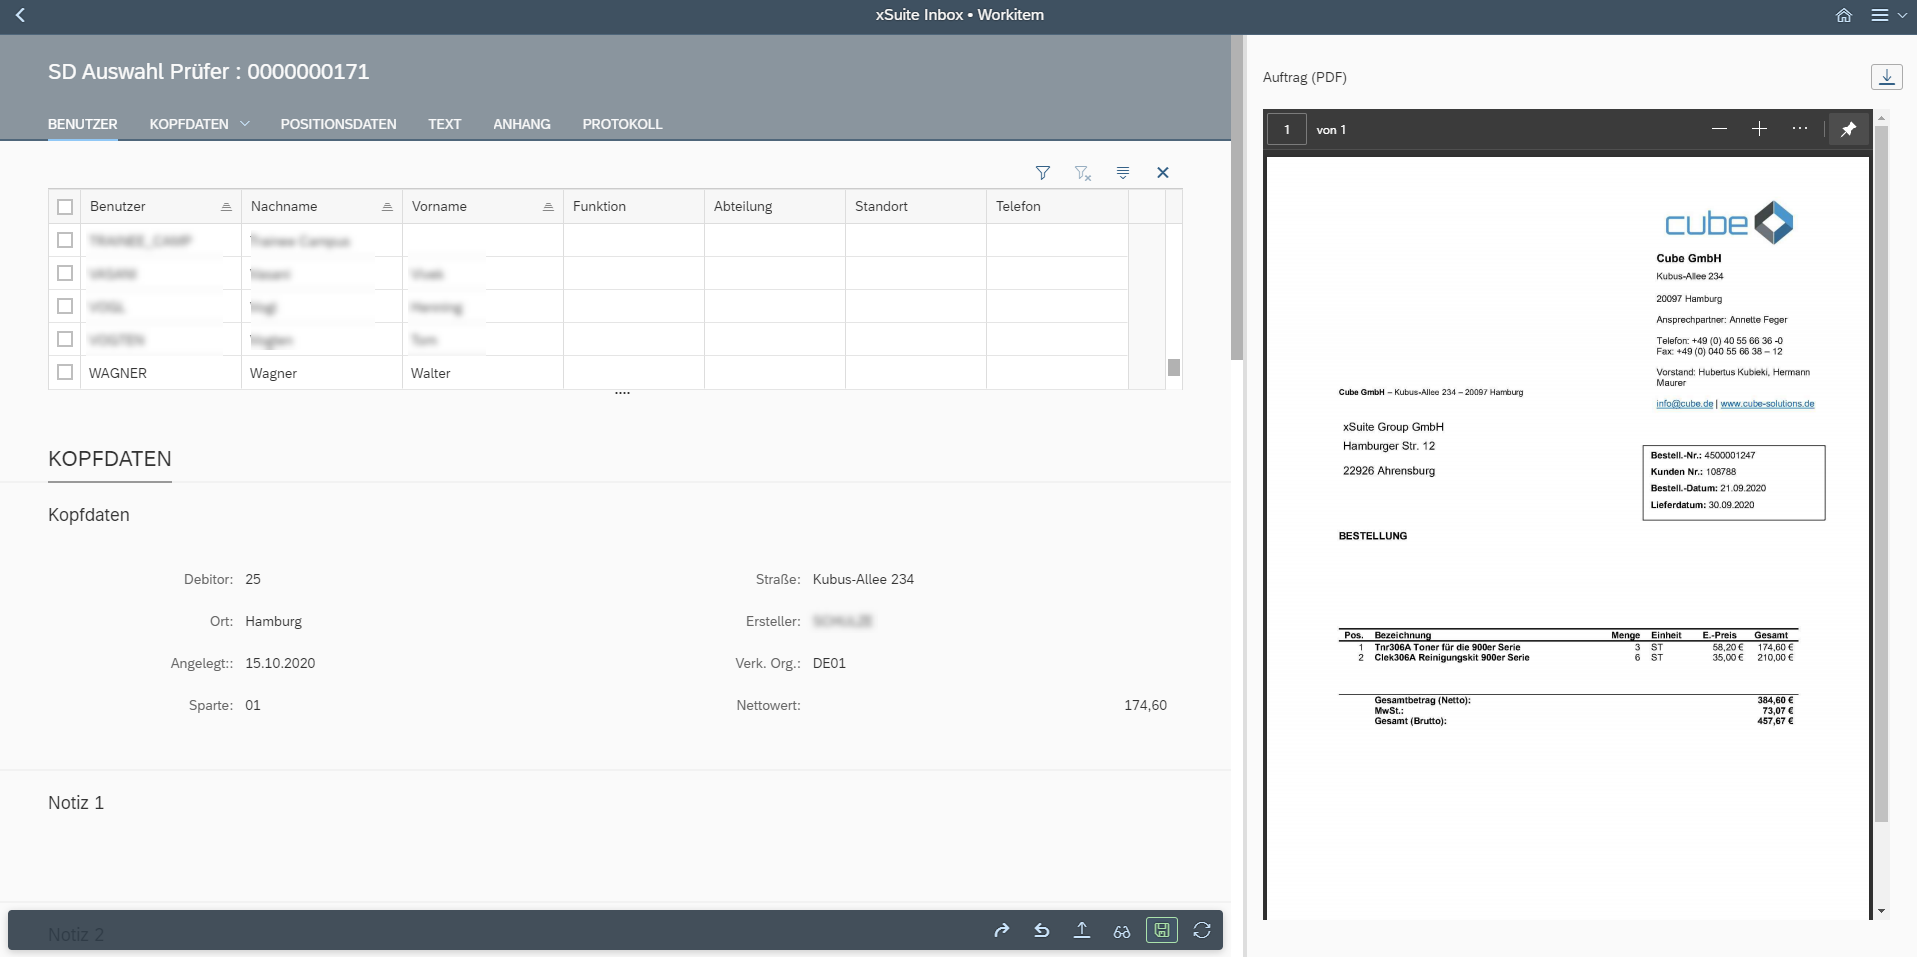1917x957 pixels.
Task: Toggle the select-all checkbox in the table header
Action: pyautogui.click(x=65, y=207)
